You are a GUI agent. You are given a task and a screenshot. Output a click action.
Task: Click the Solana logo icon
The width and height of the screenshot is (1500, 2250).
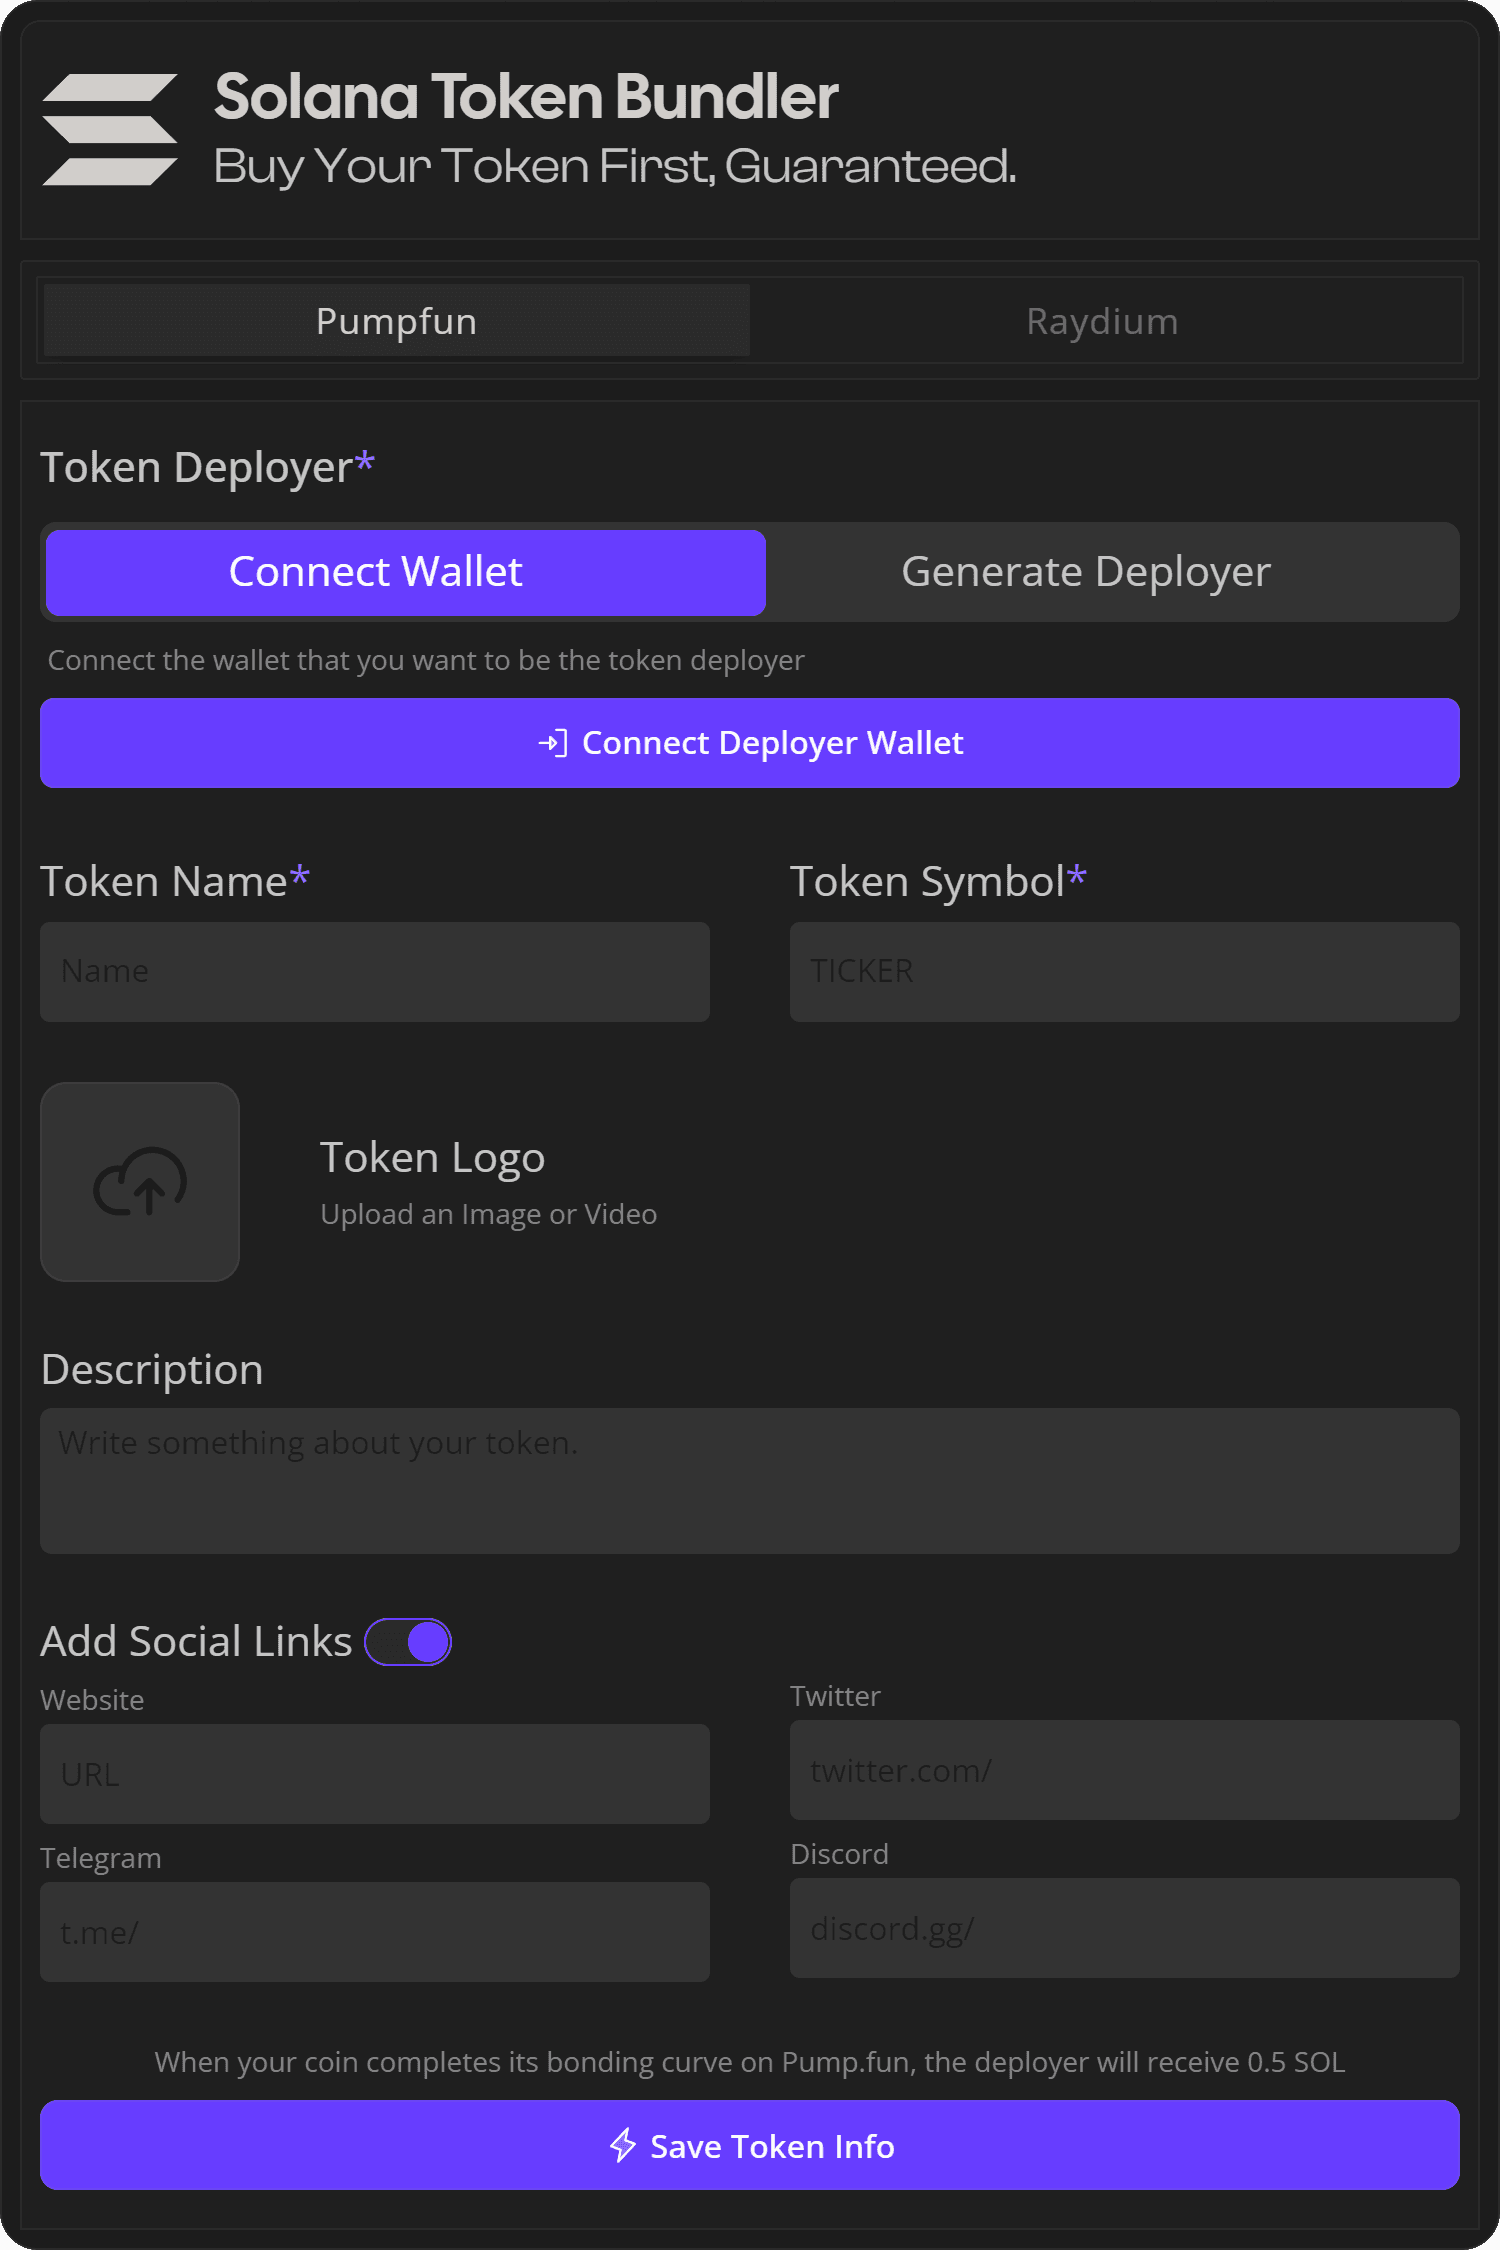pos(110,130)
